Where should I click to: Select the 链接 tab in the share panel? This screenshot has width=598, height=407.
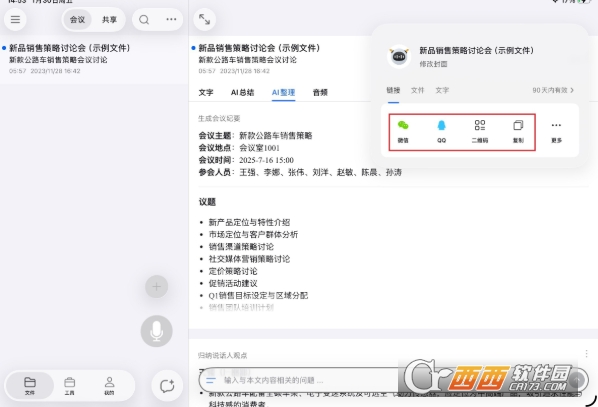click(393, 90)
